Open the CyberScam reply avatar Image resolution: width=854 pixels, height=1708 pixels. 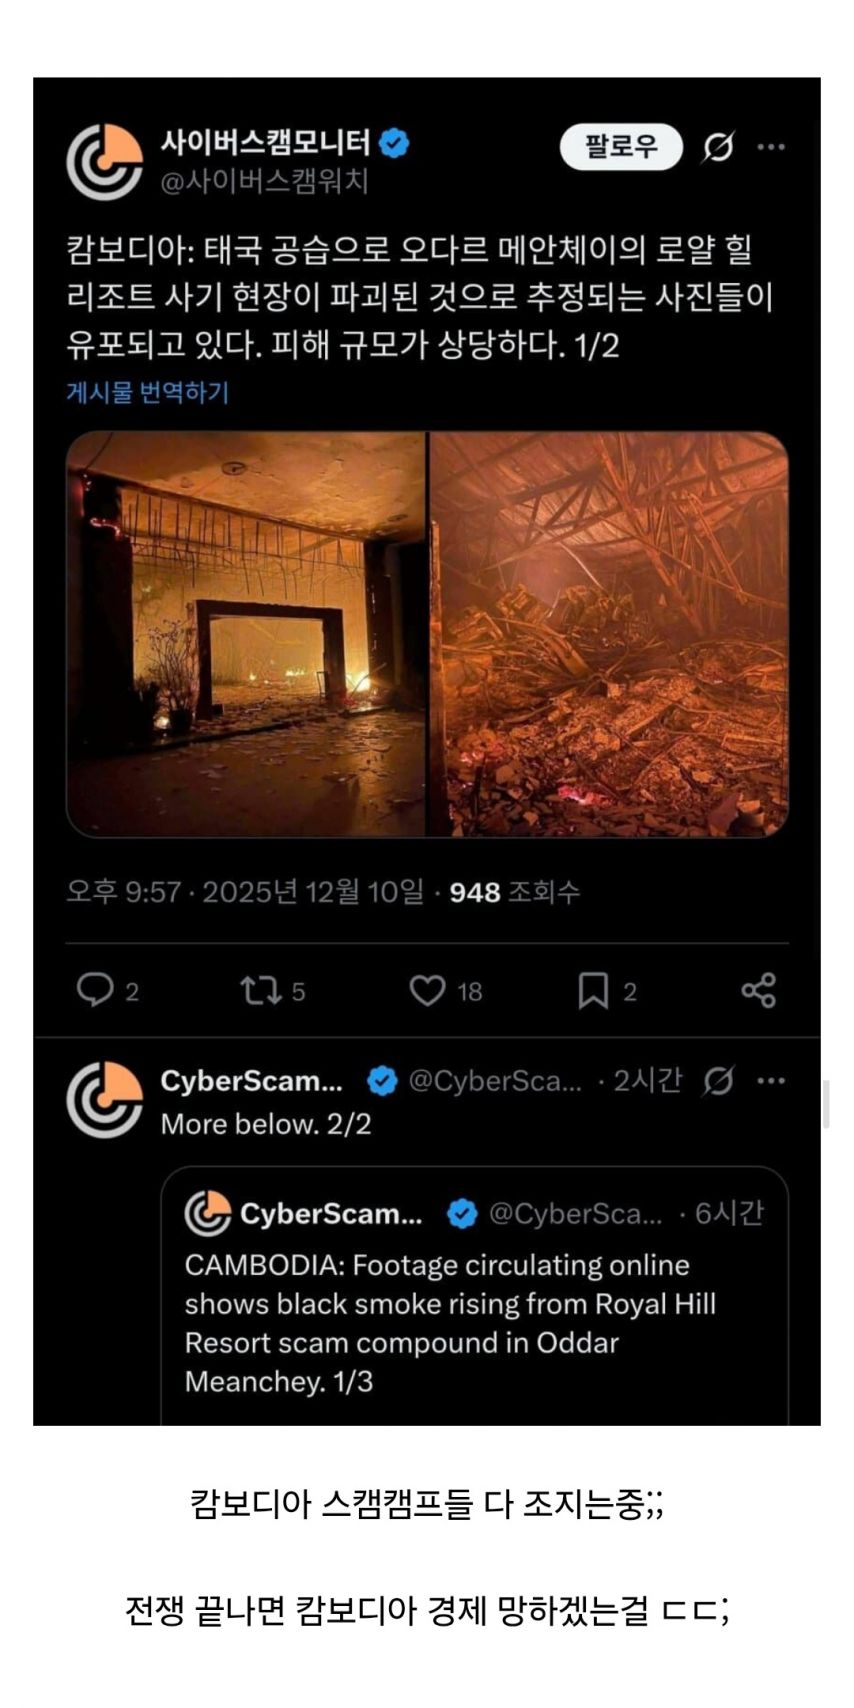pyautogui.click(x=105, y=1099)
